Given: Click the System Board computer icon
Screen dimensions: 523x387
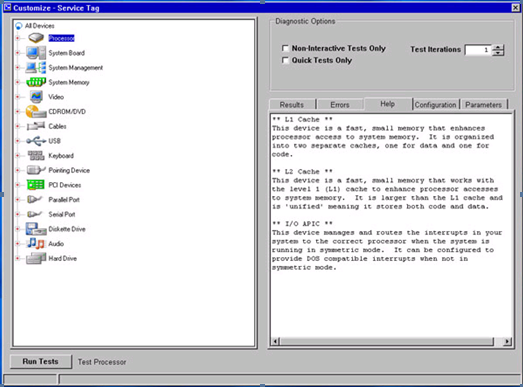Looking at the screenshot, I should tap(36, 53).
